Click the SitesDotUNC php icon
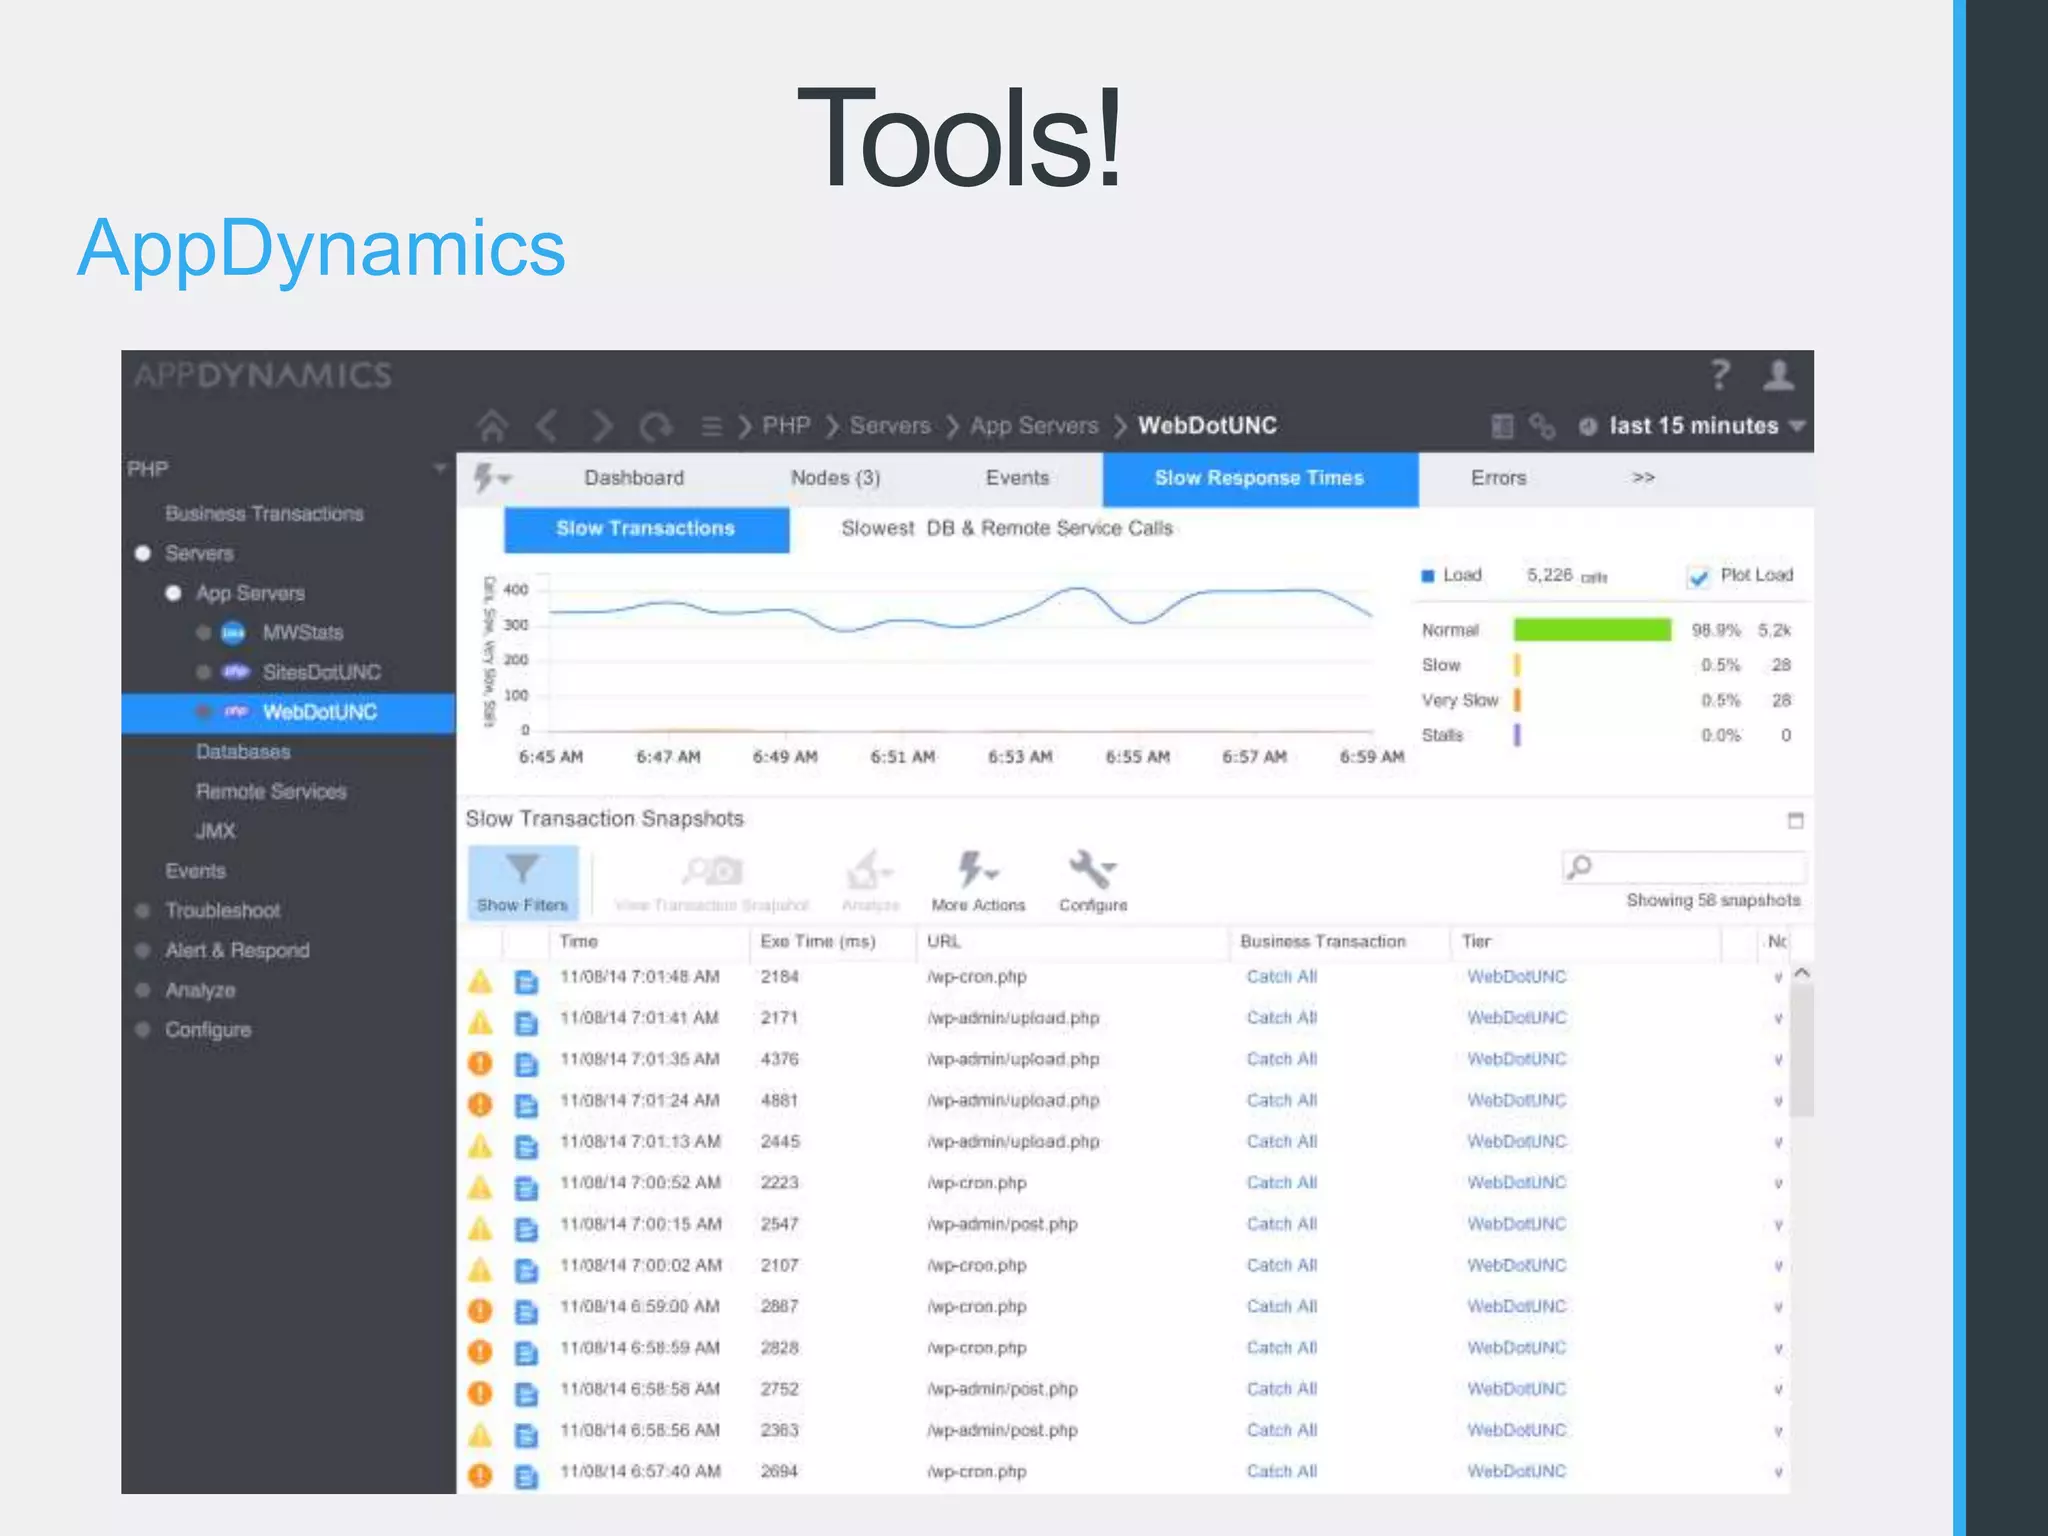2048x1536 pixels. tap(235, 672)
